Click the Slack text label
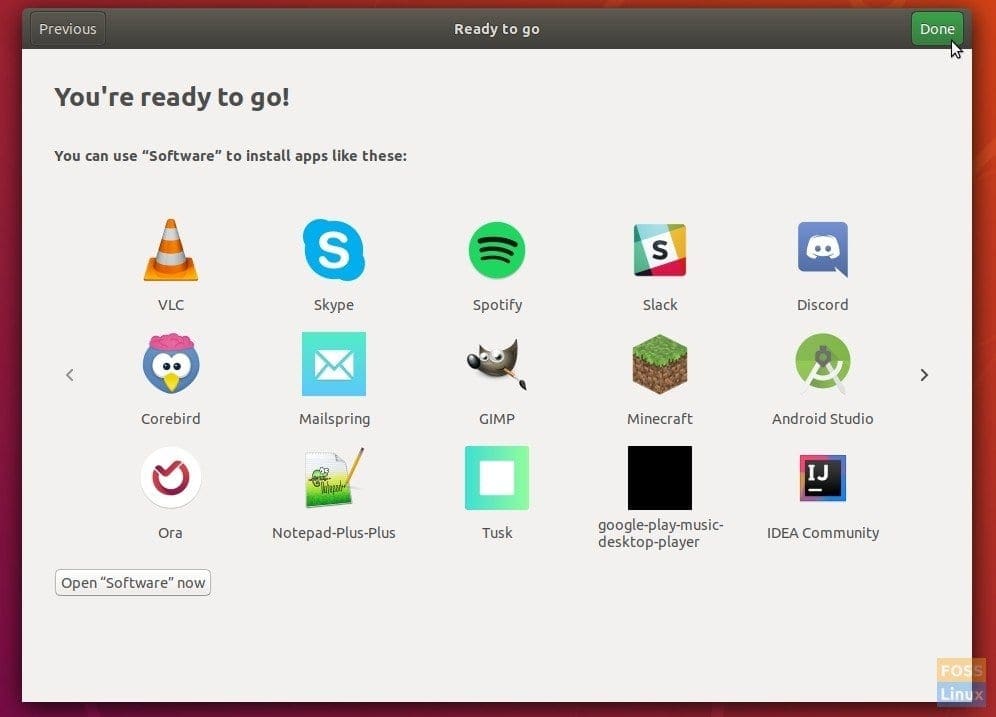 tap(660, 305)
